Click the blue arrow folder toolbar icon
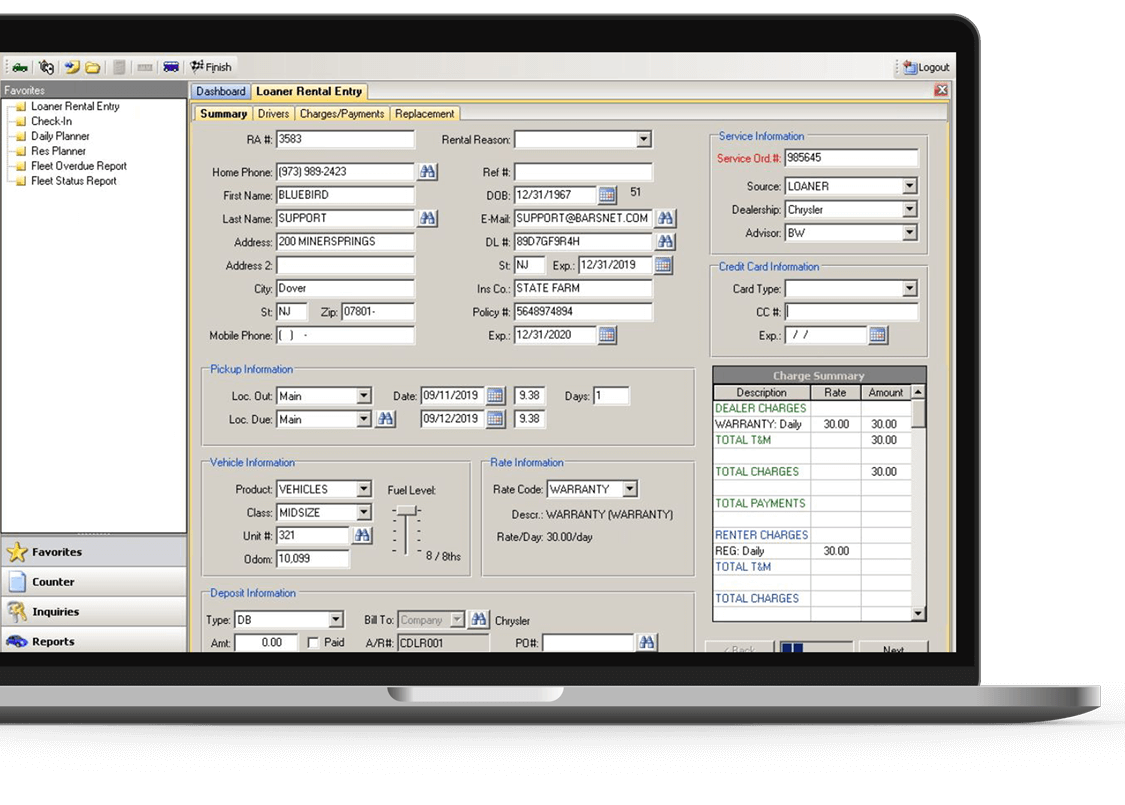This screenshot has height=805, width=1125. click(72, 67)
